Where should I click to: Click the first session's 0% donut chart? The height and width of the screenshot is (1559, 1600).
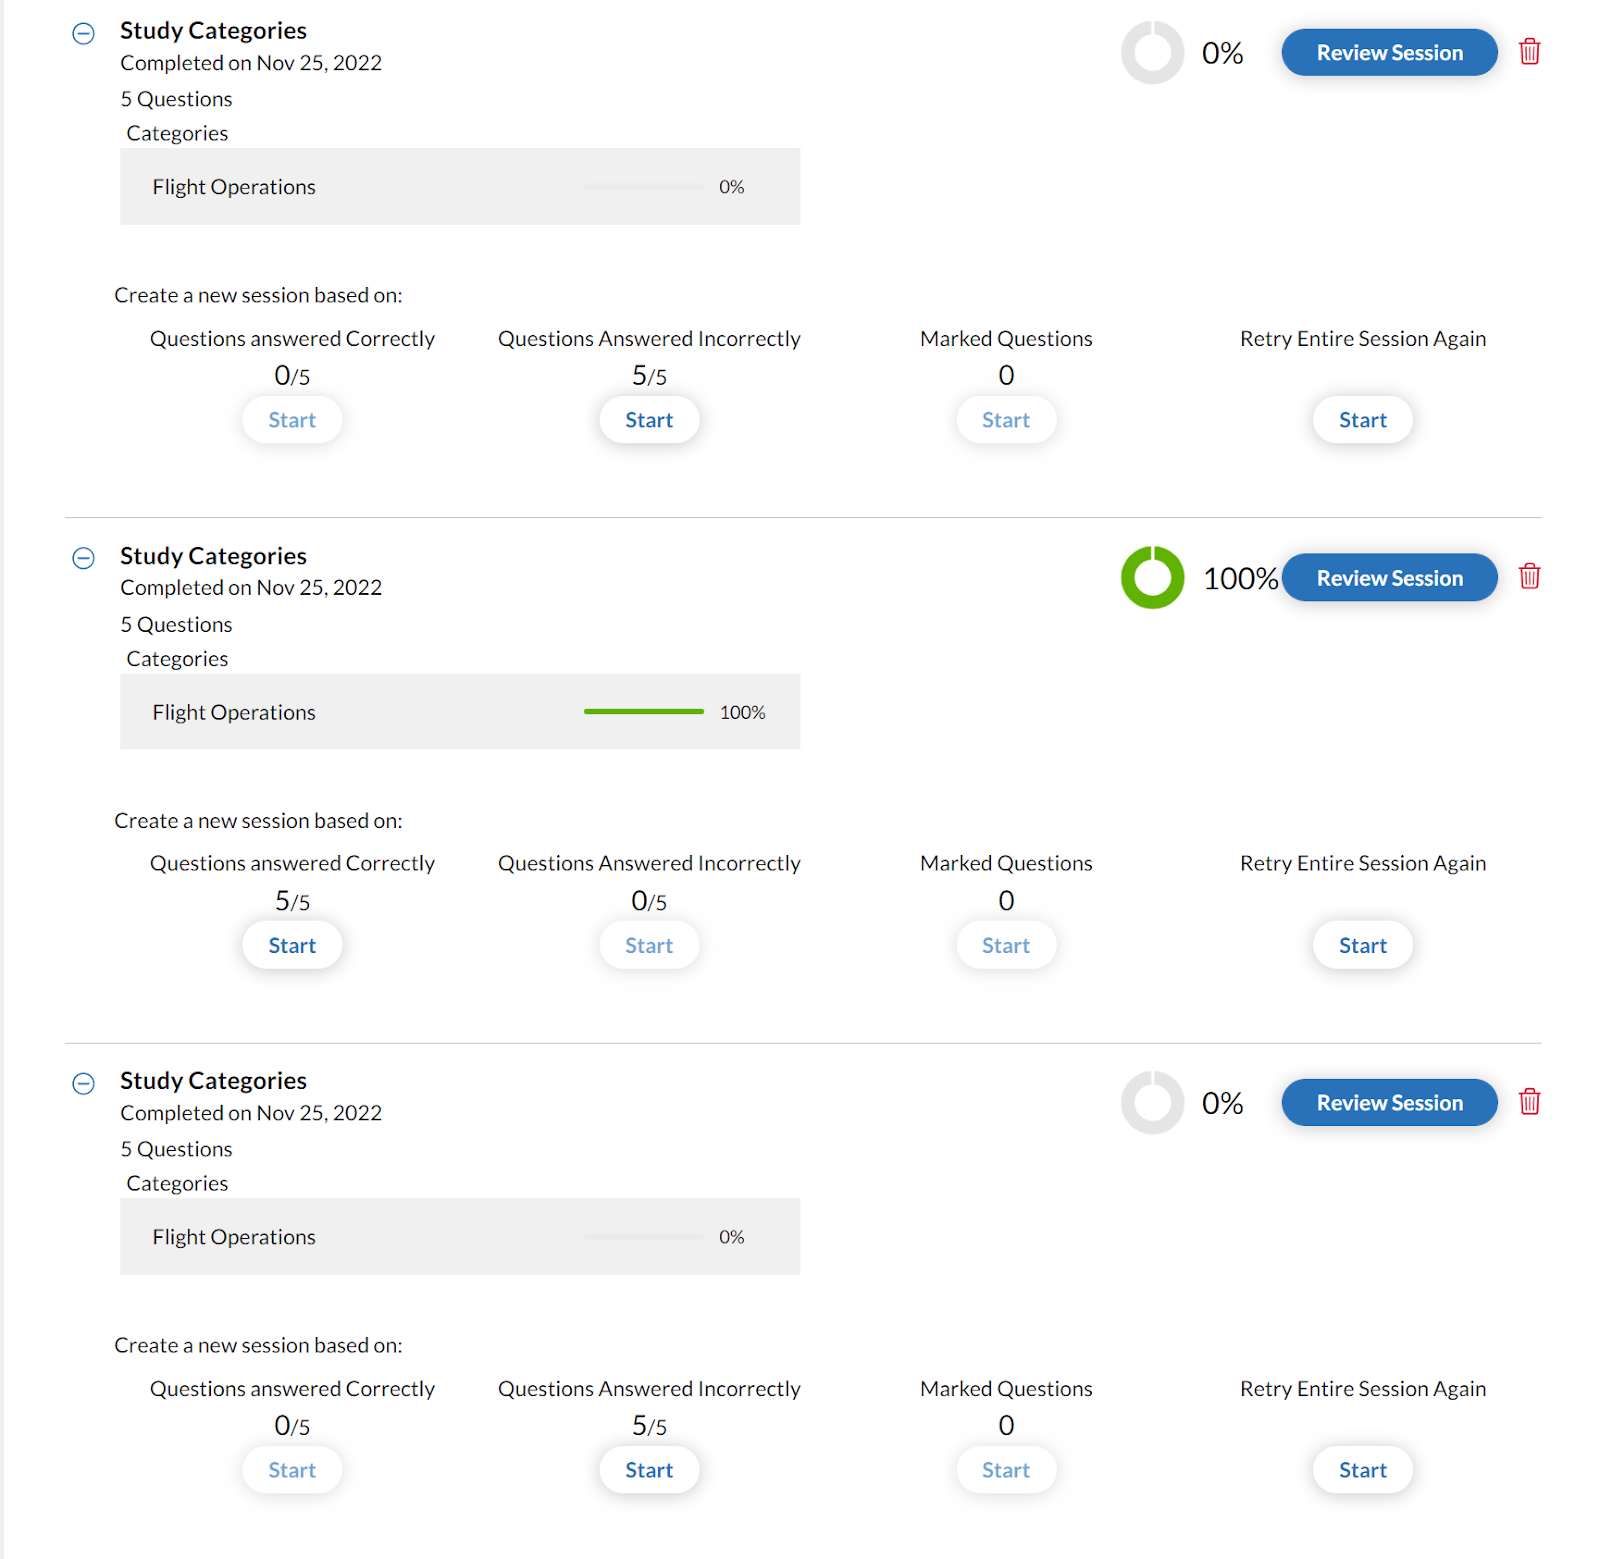point(1152,52)
